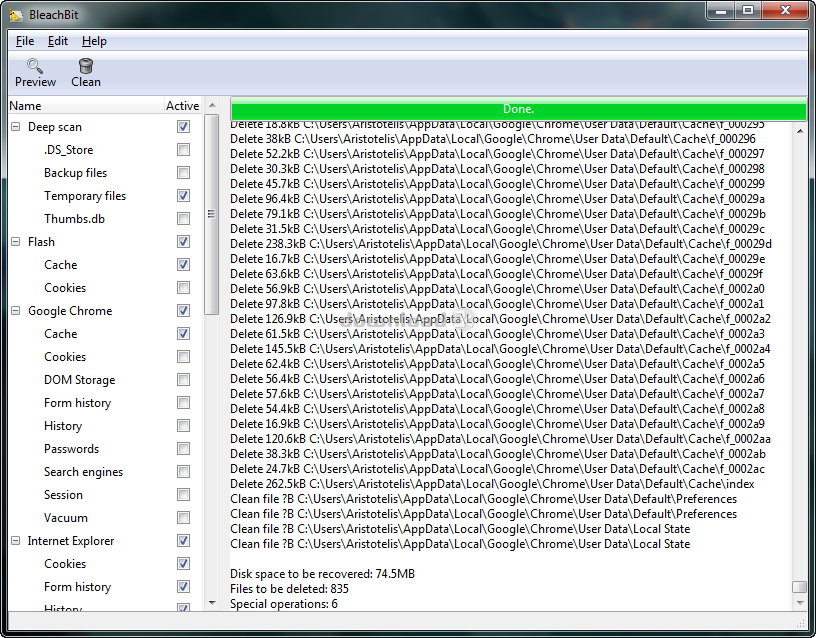Click the 'Delete 145.5kB' log line
The width and height of the screenshot is (816, 638).
[x=500, y=349]
